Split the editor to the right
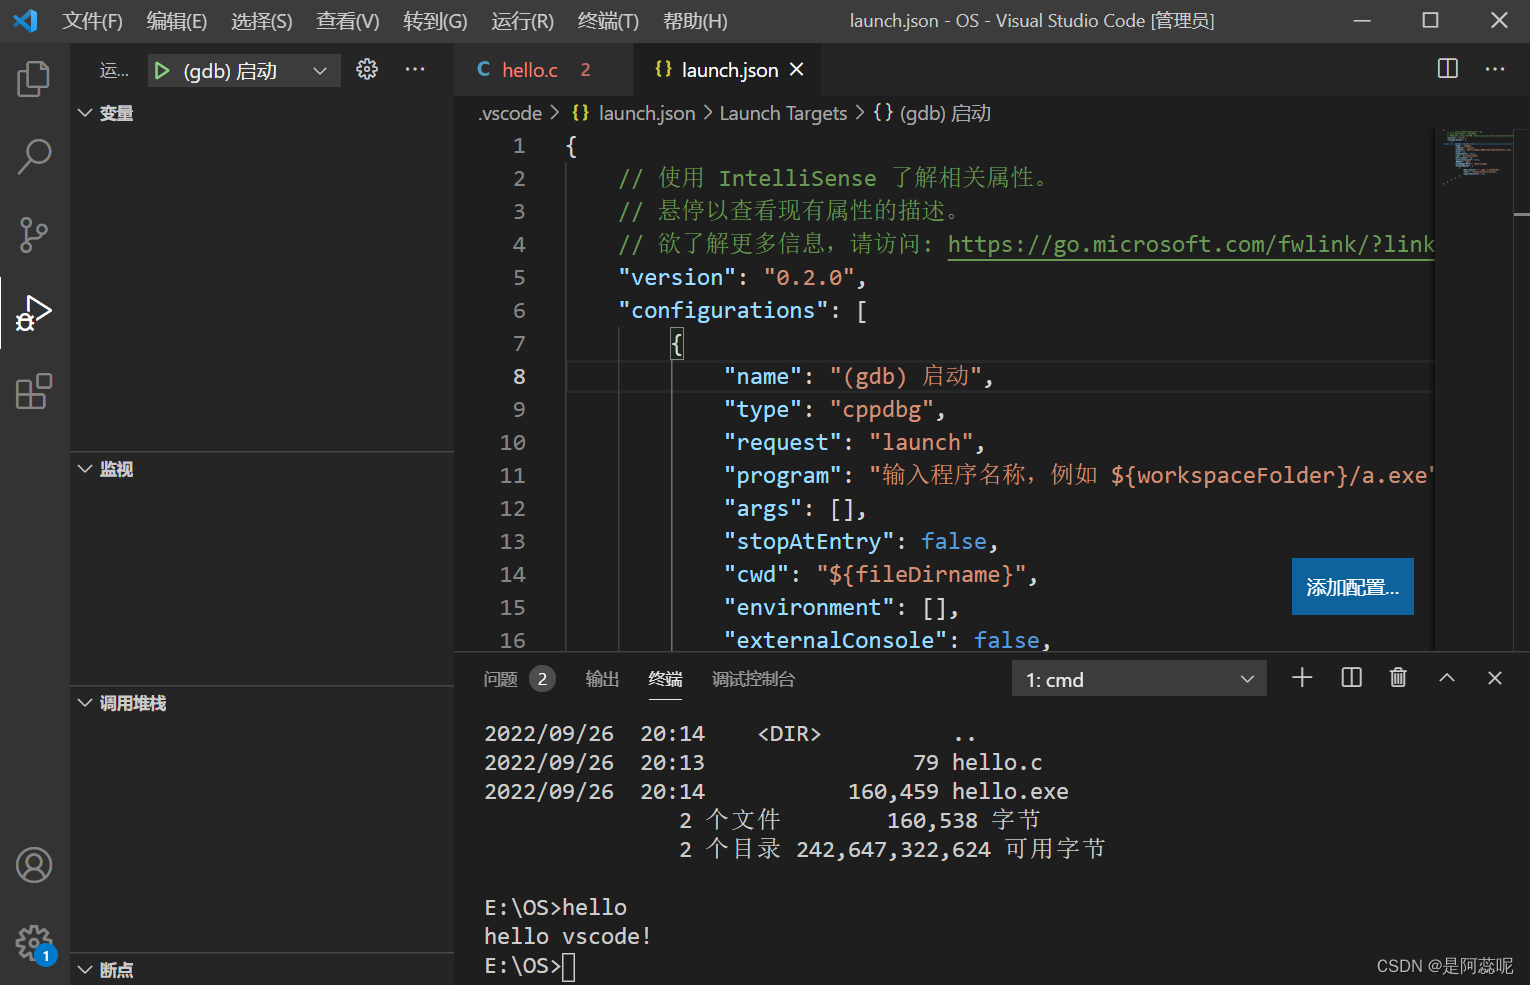 [x=1447, y=68]
